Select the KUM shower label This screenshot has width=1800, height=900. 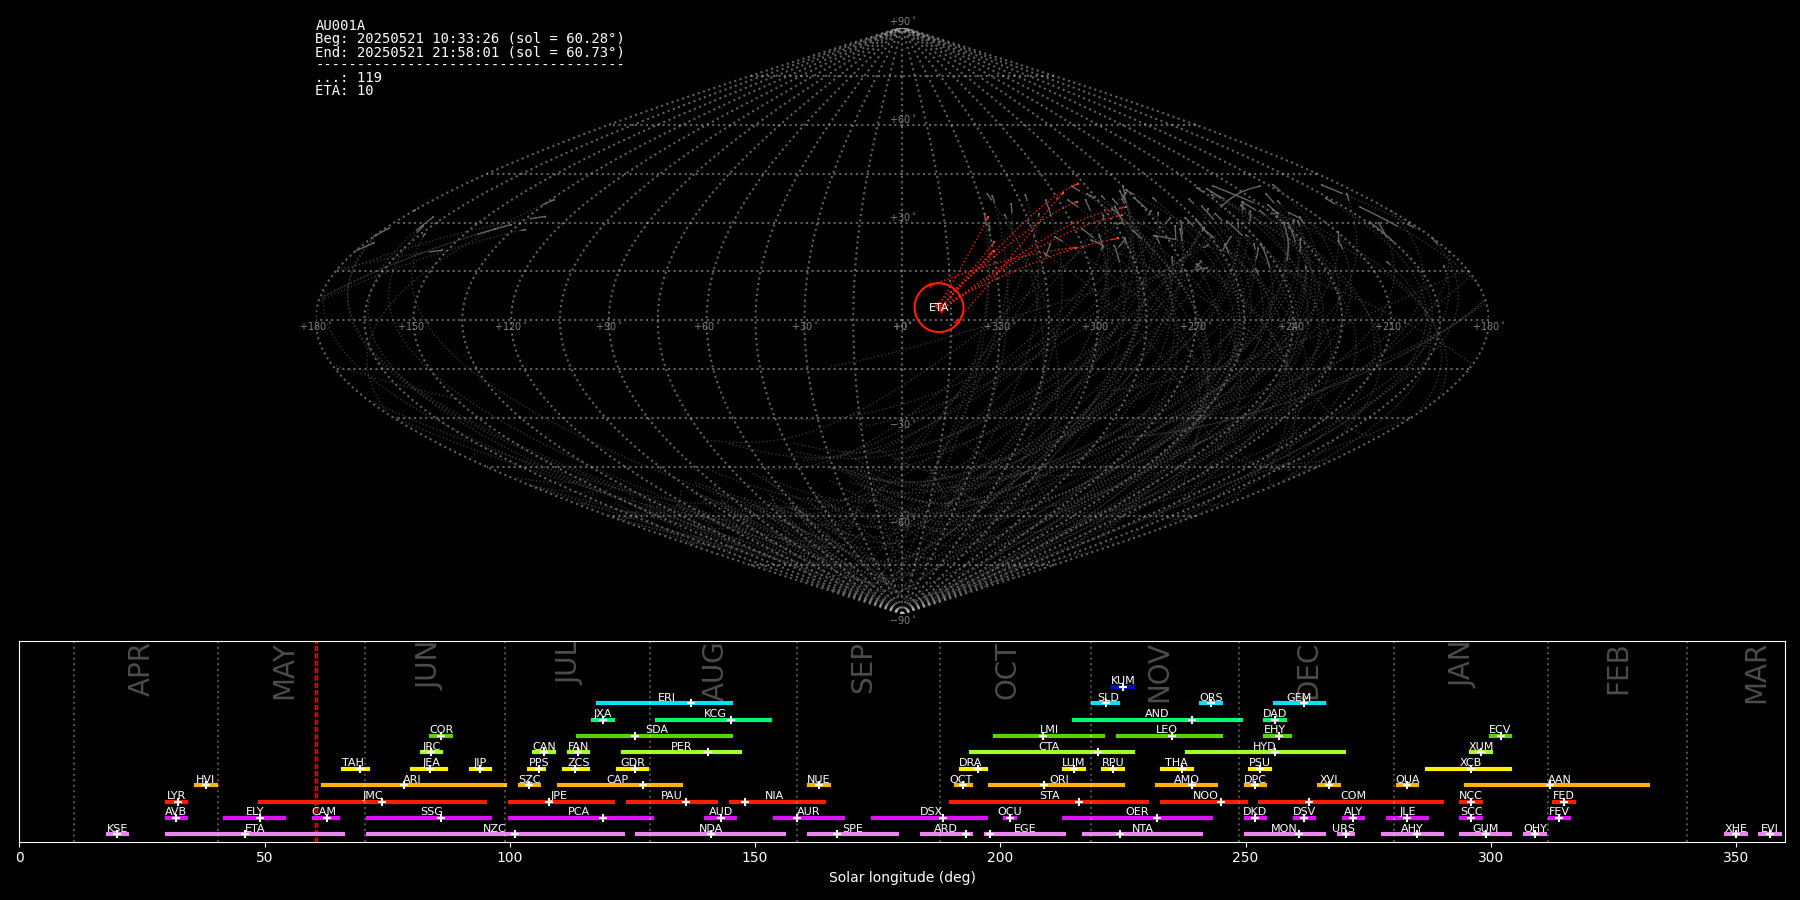1123,681
